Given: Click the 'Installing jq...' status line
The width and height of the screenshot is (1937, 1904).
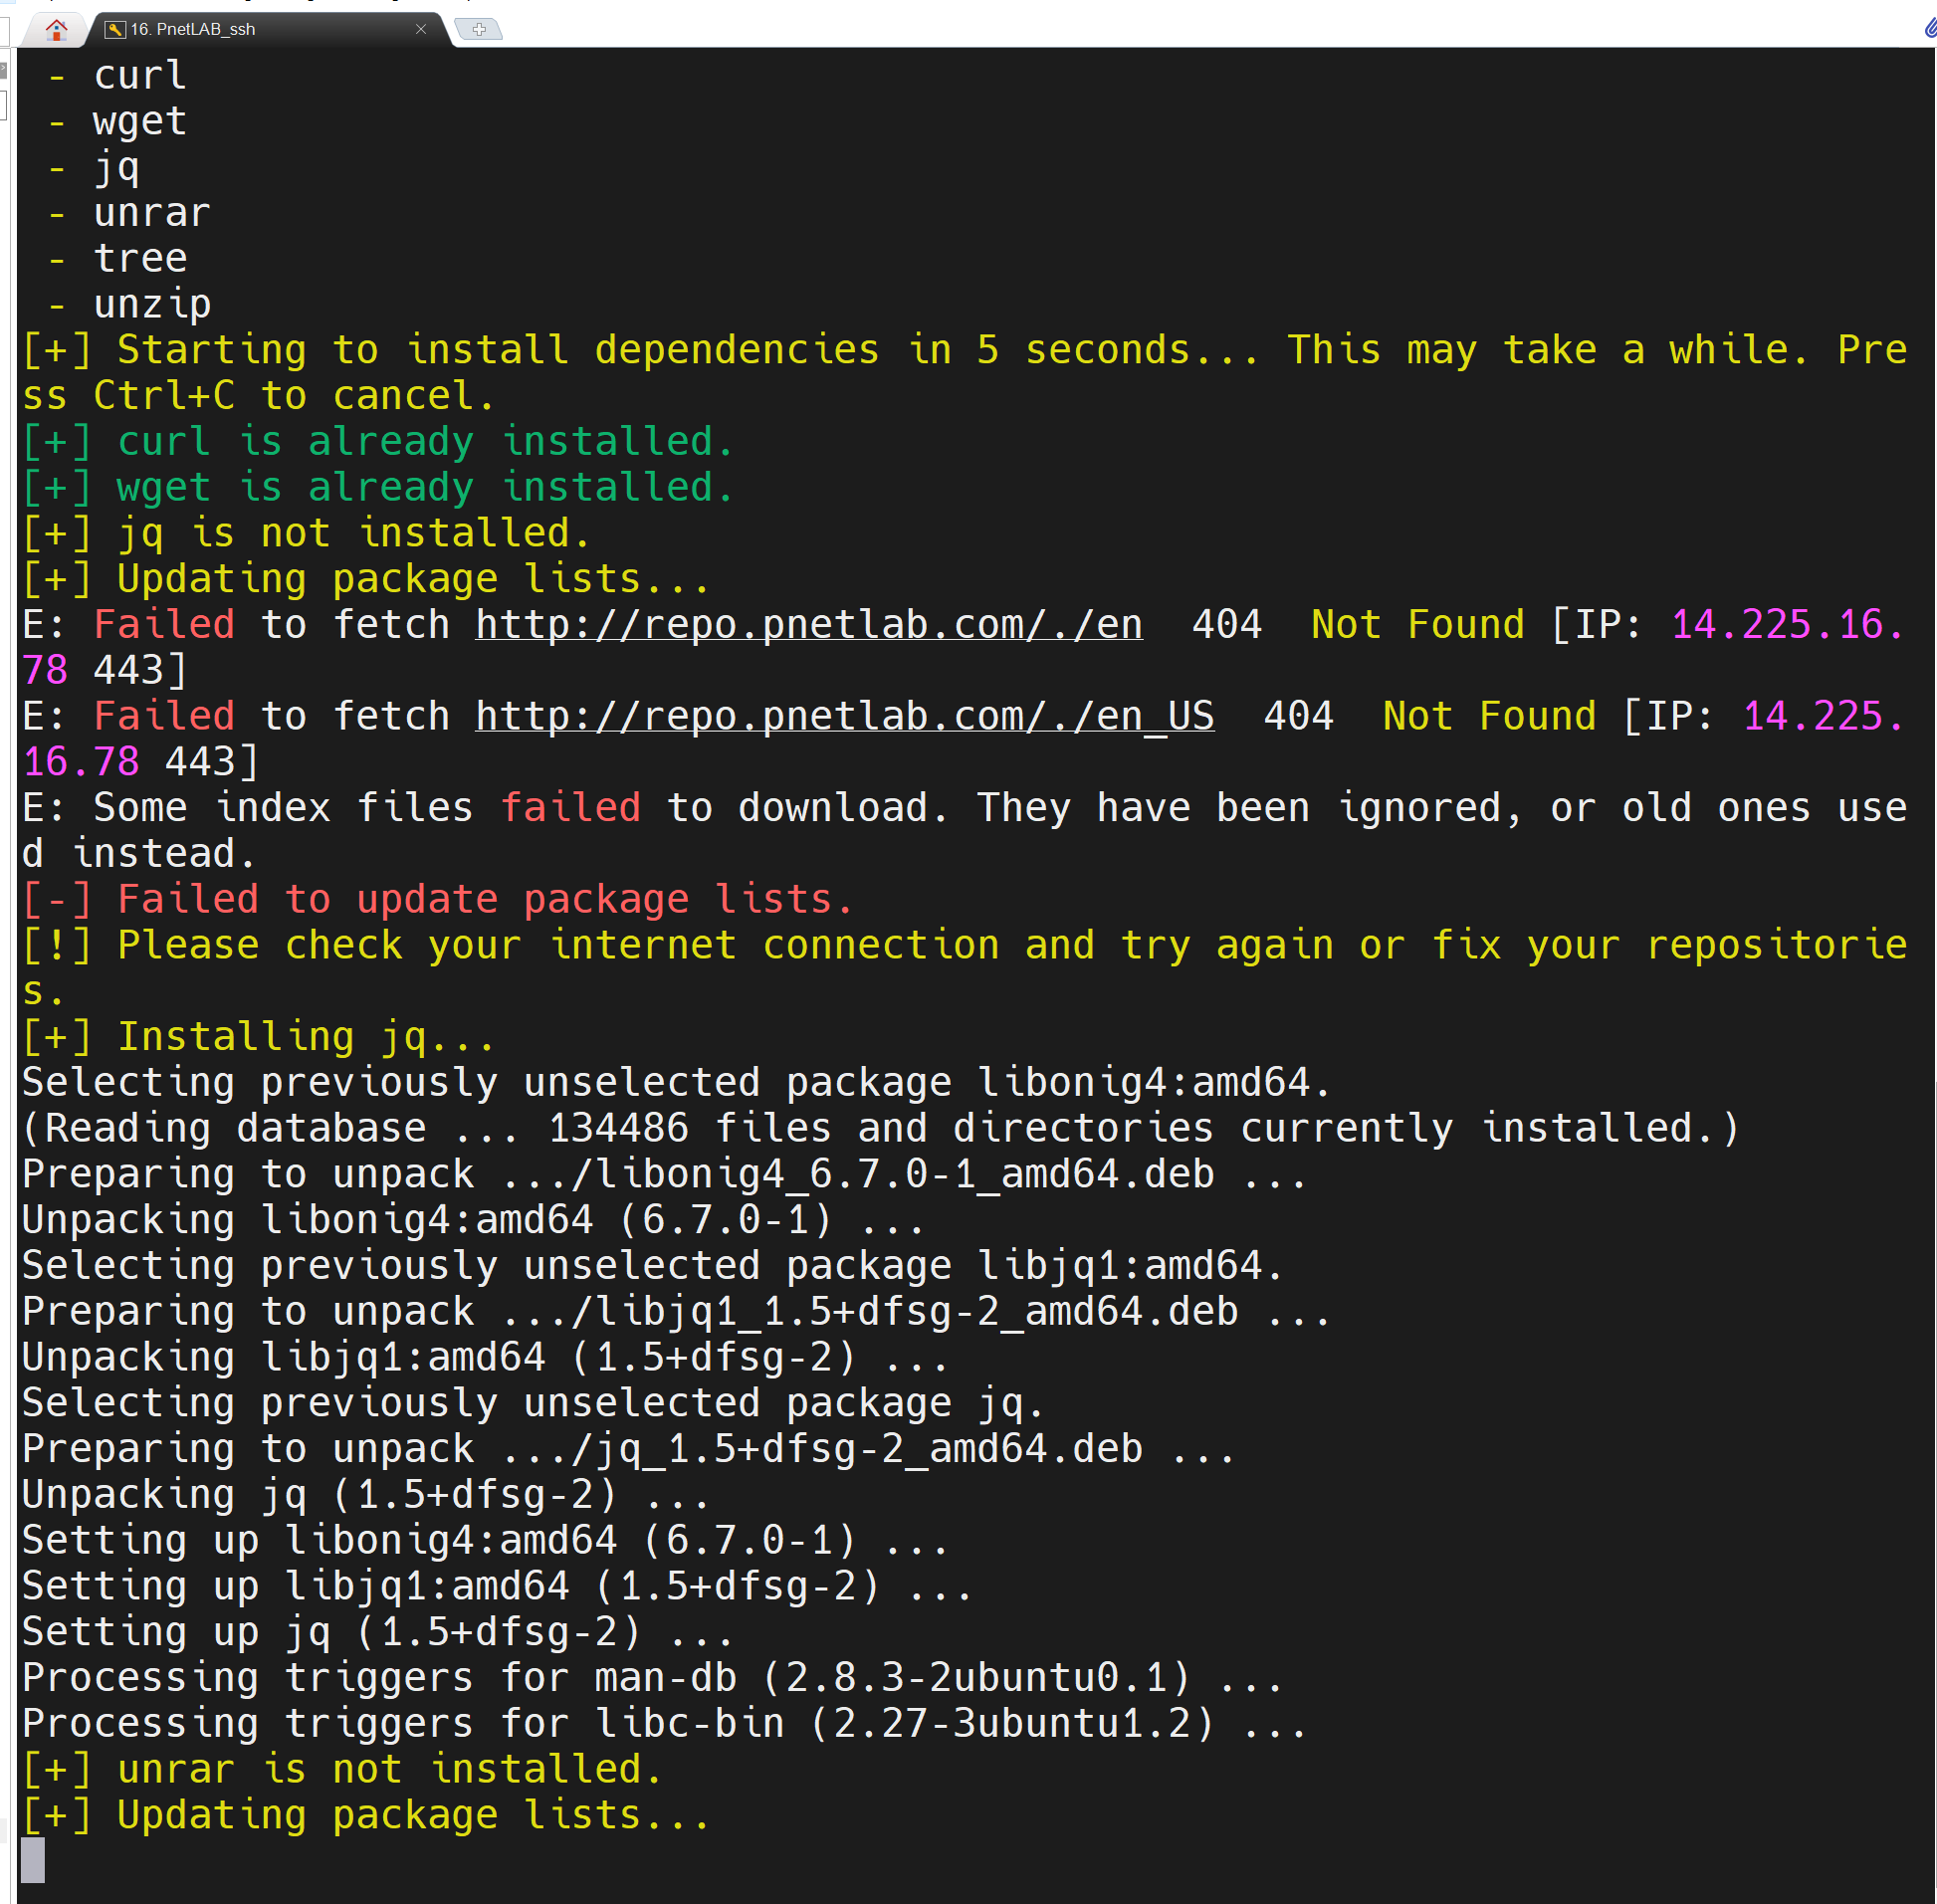Looking at the screenshot, I should (x=258, y=1036).
